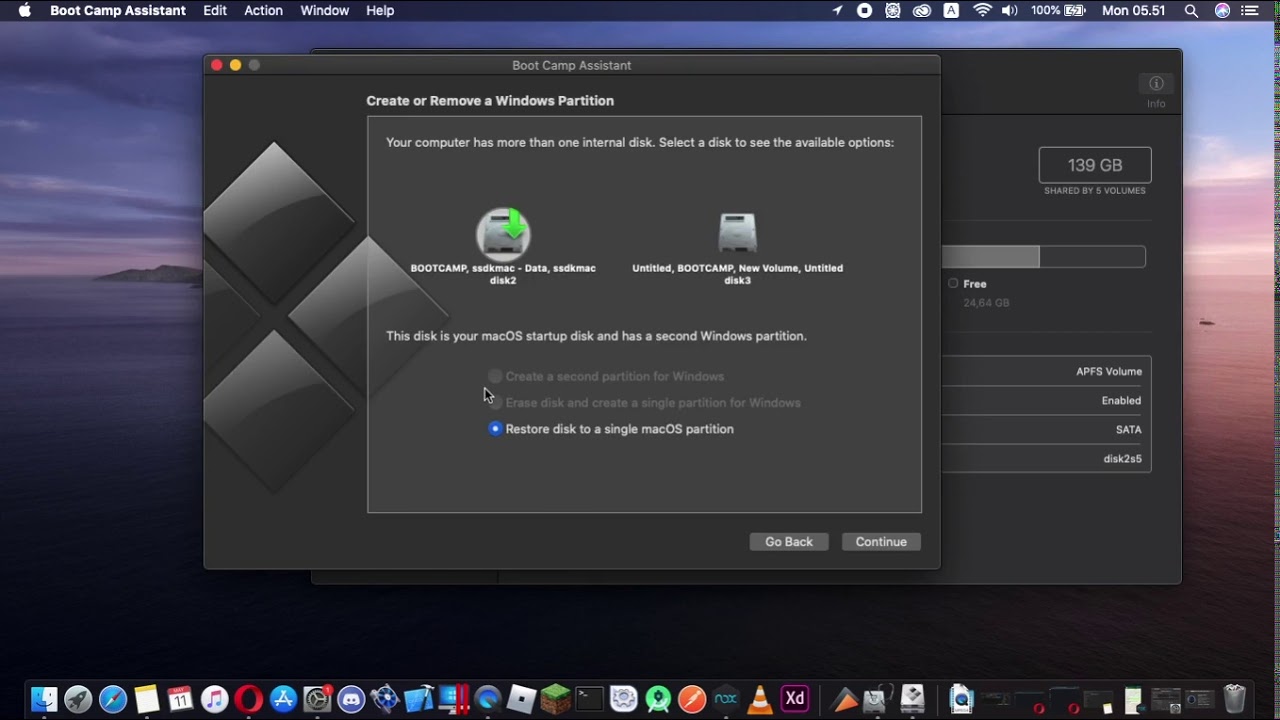This screenshot has width=1280, height=720.
Task: Select the disk3 Untitled, BOOTCAMP drive icon
Action: 737,234
